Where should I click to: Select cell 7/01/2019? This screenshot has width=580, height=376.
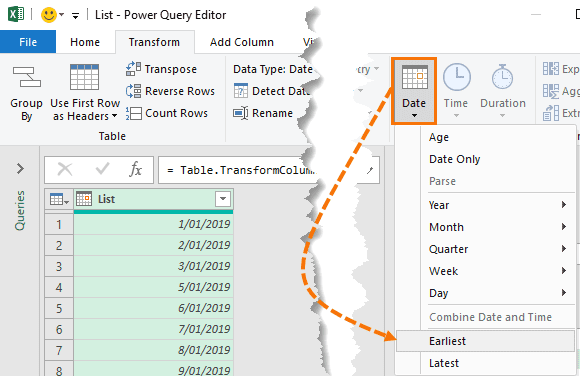tap(154, 329)
